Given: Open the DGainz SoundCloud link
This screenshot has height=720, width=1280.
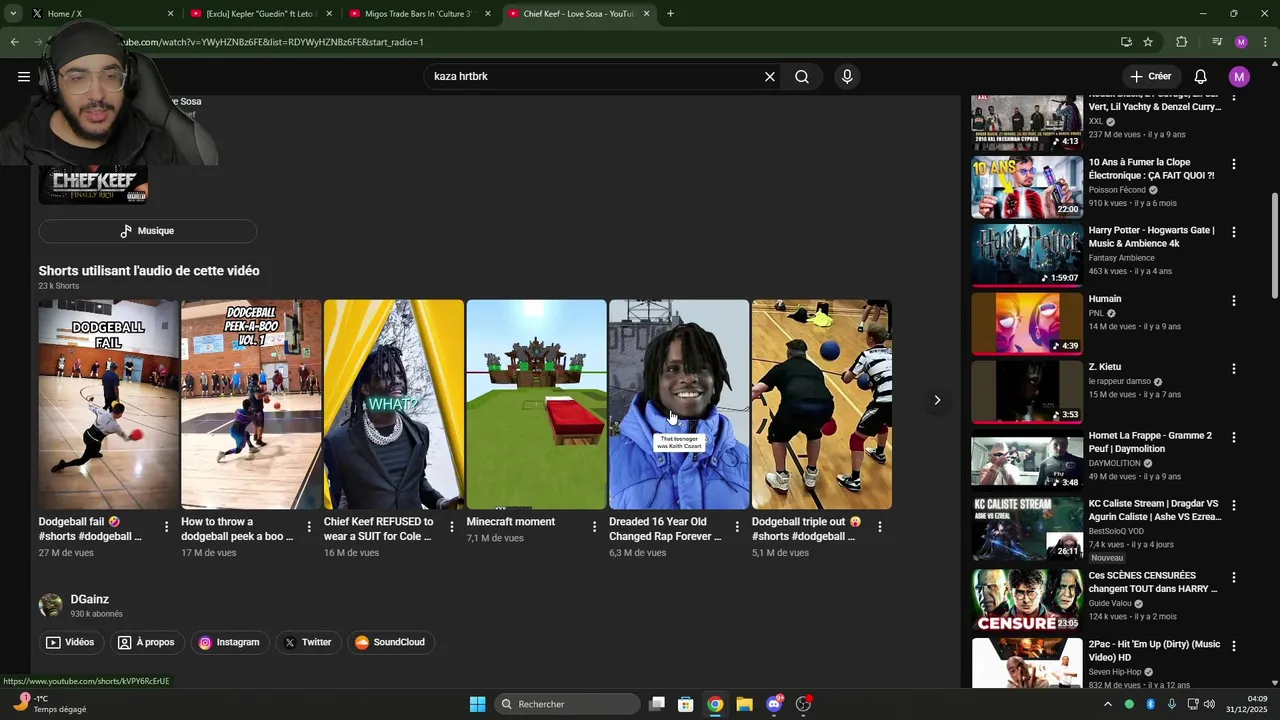Looking at the screenshot, I should click(390, 643).
